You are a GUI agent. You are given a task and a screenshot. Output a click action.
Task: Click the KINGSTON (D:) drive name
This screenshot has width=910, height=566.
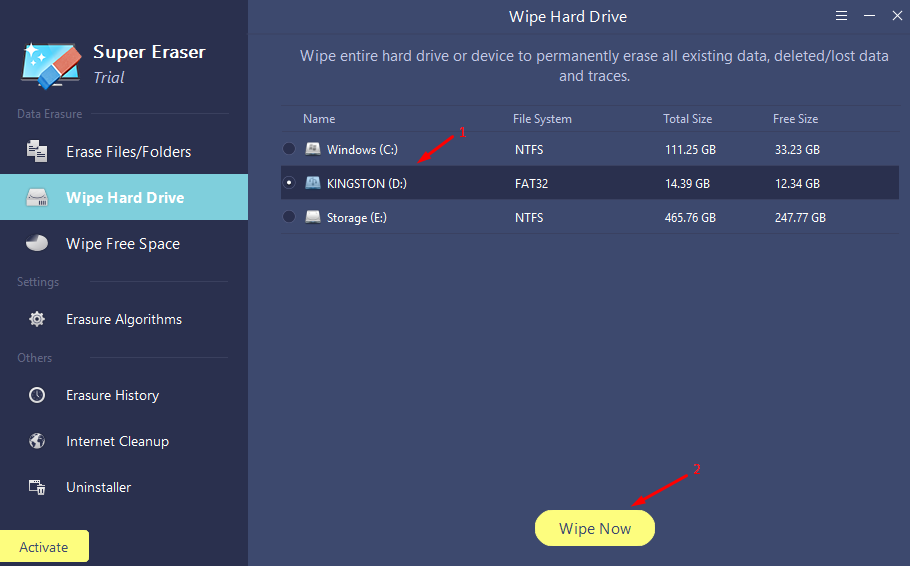coord(367,183)
